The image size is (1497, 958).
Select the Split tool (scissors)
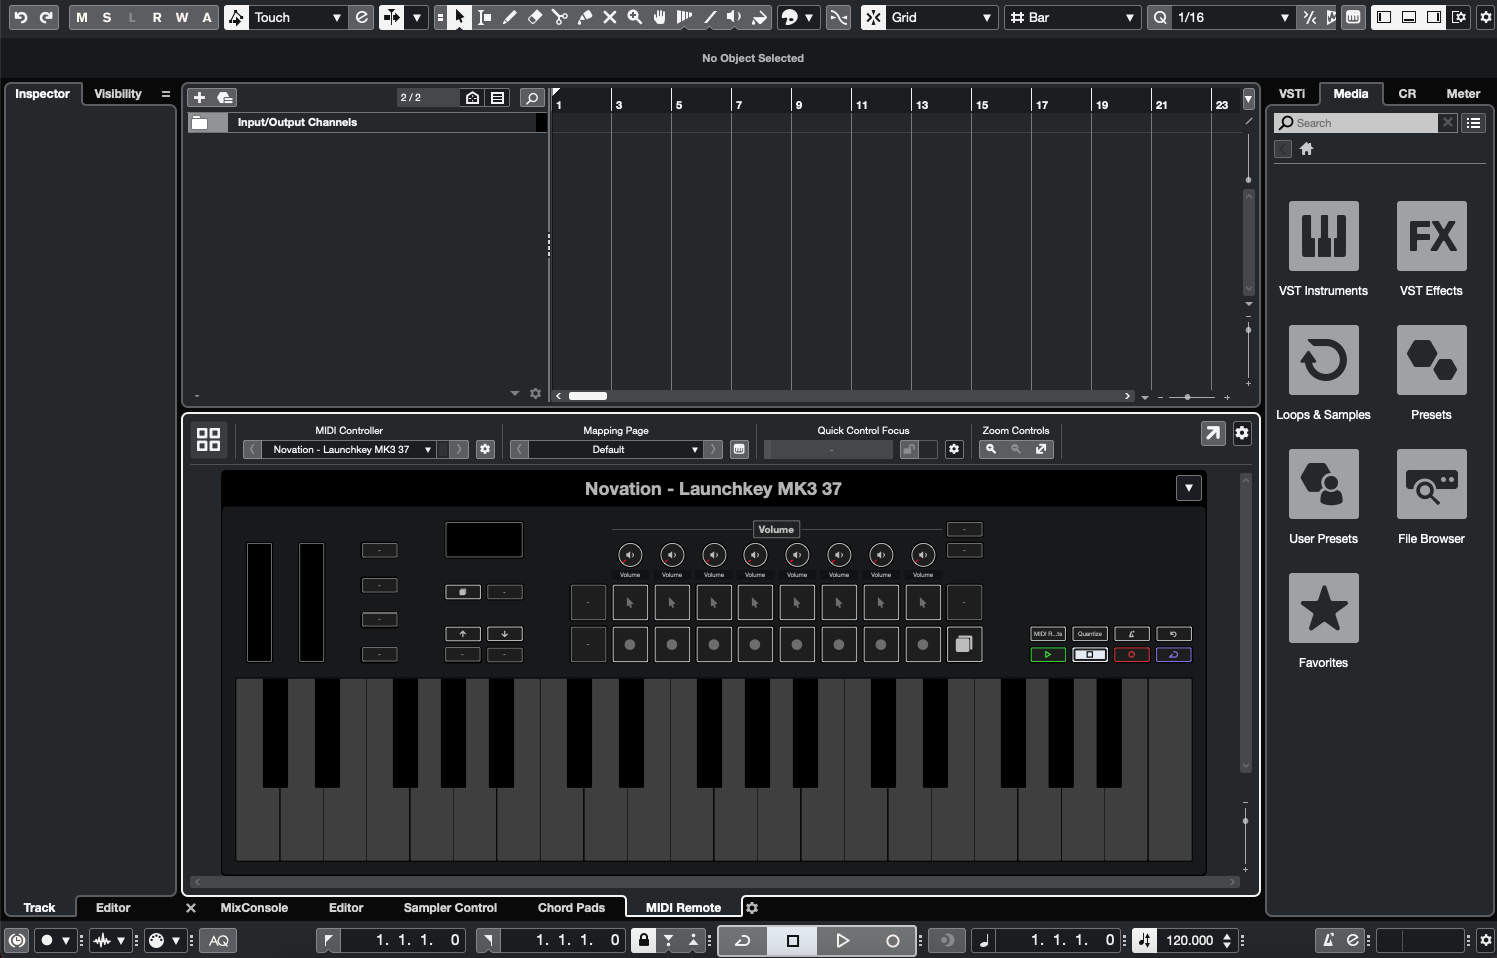[561, 17]
